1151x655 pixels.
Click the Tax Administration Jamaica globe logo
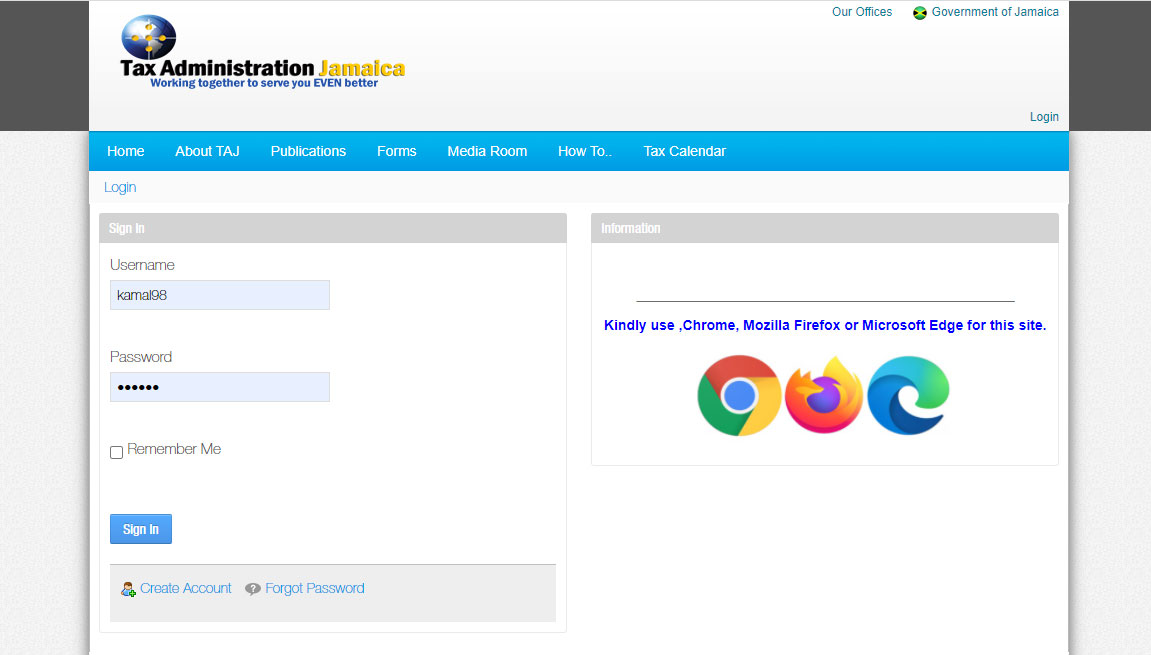coord(149,37)
